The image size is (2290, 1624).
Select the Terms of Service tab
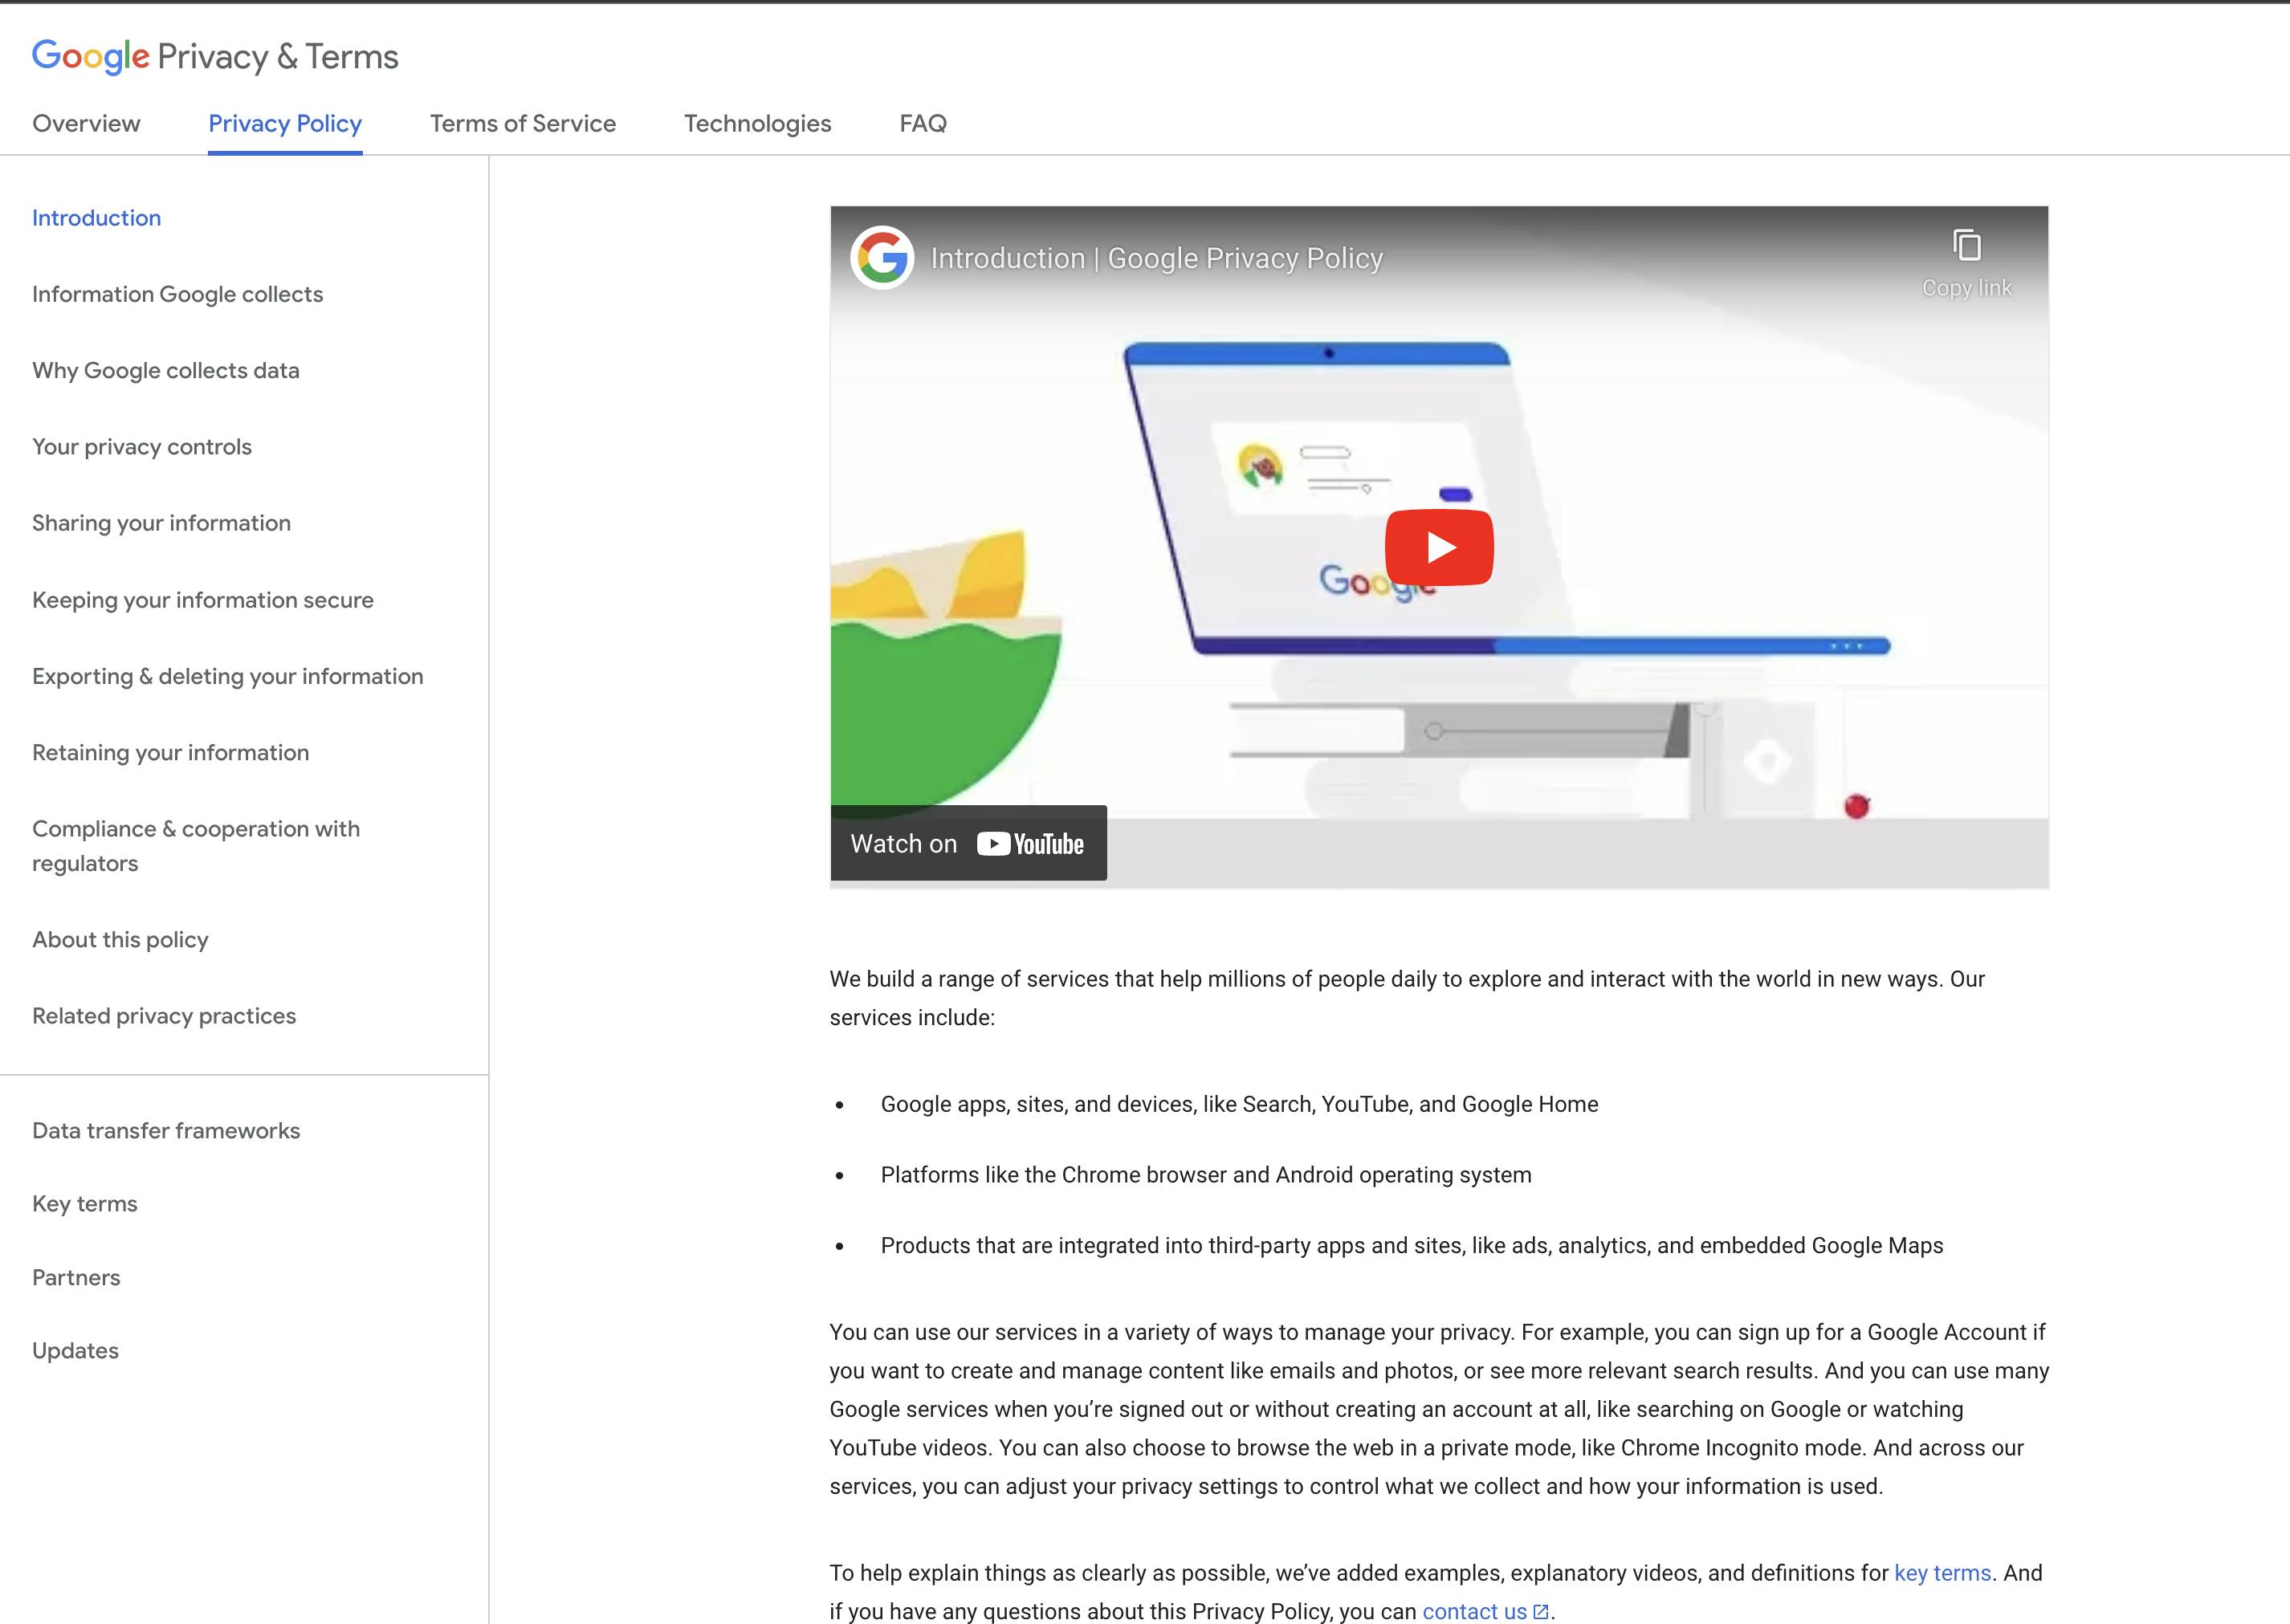522,123
